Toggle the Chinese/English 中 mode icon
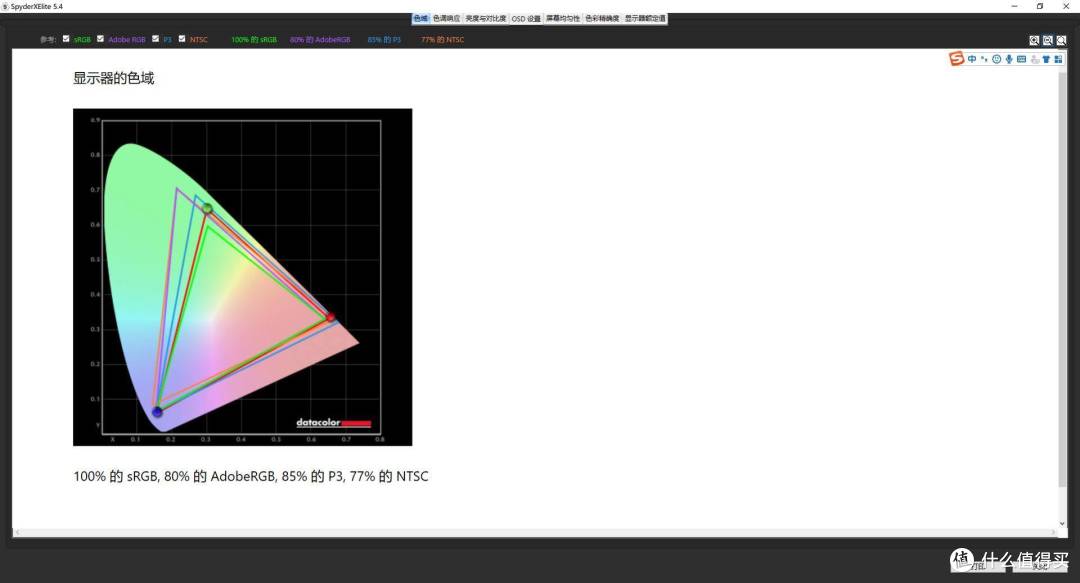Screen dimensions: 1080x583 click(972, 59)
